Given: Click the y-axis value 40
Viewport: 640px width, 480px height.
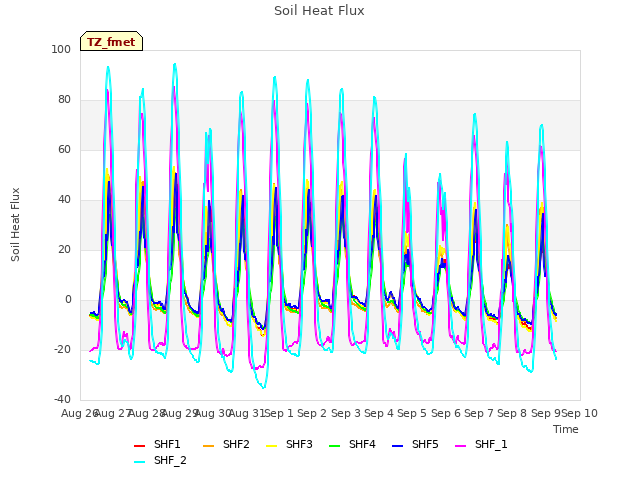Looking at the screenshot, I should pyautogui.click(x=64, y=200).
